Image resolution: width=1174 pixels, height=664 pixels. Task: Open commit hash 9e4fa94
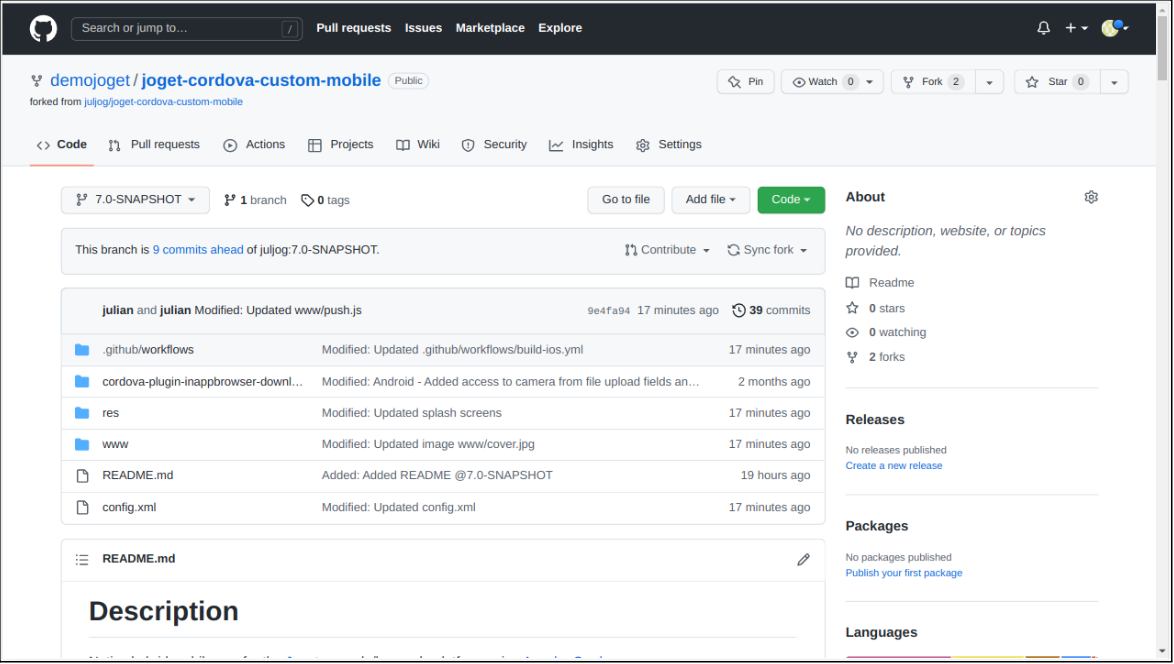(609, 311)
